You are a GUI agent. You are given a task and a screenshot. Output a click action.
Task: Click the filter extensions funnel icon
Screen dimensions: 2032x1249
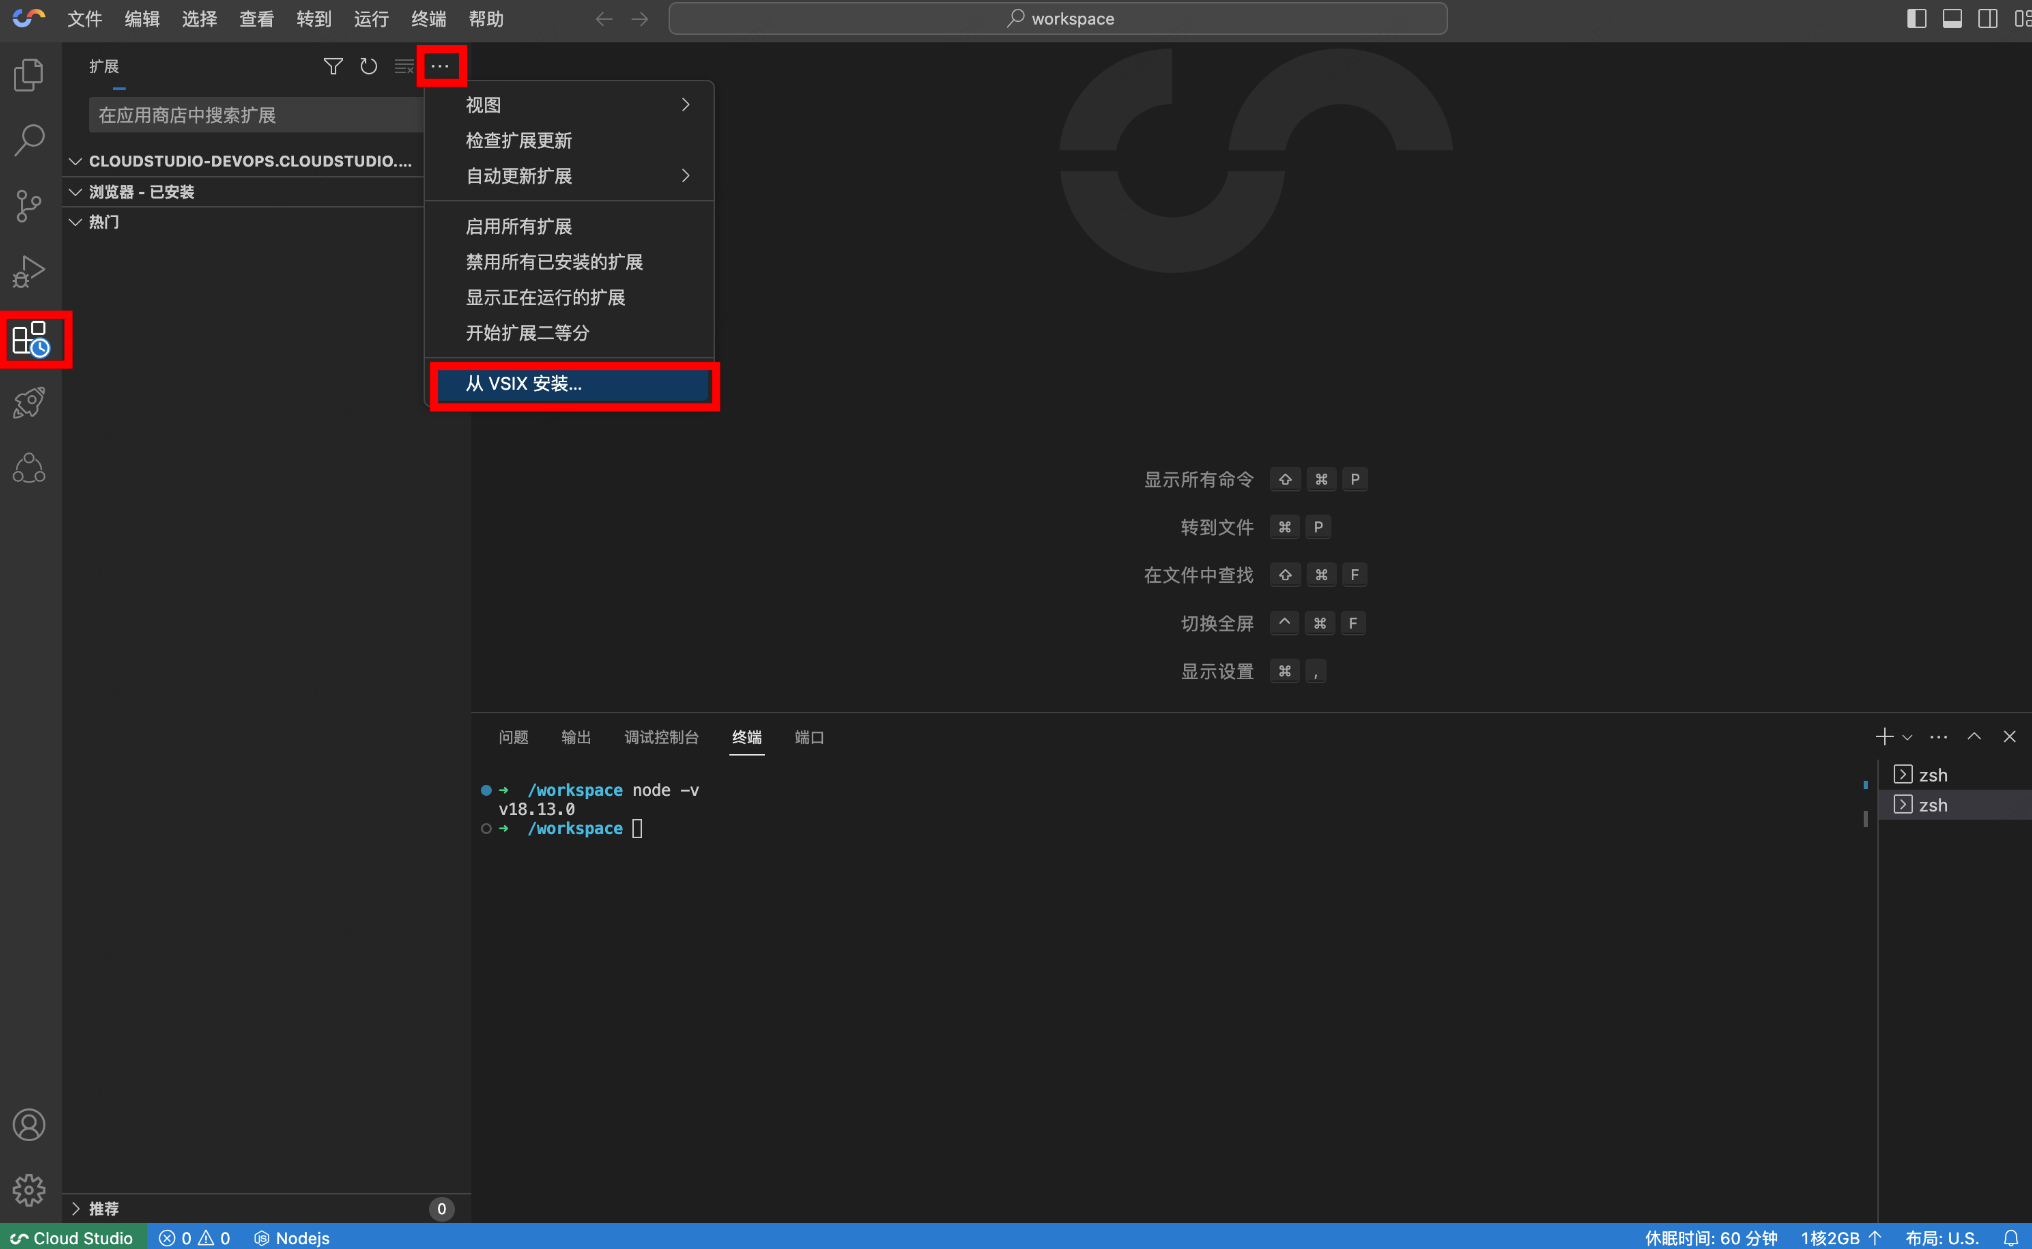pos(333,66)
